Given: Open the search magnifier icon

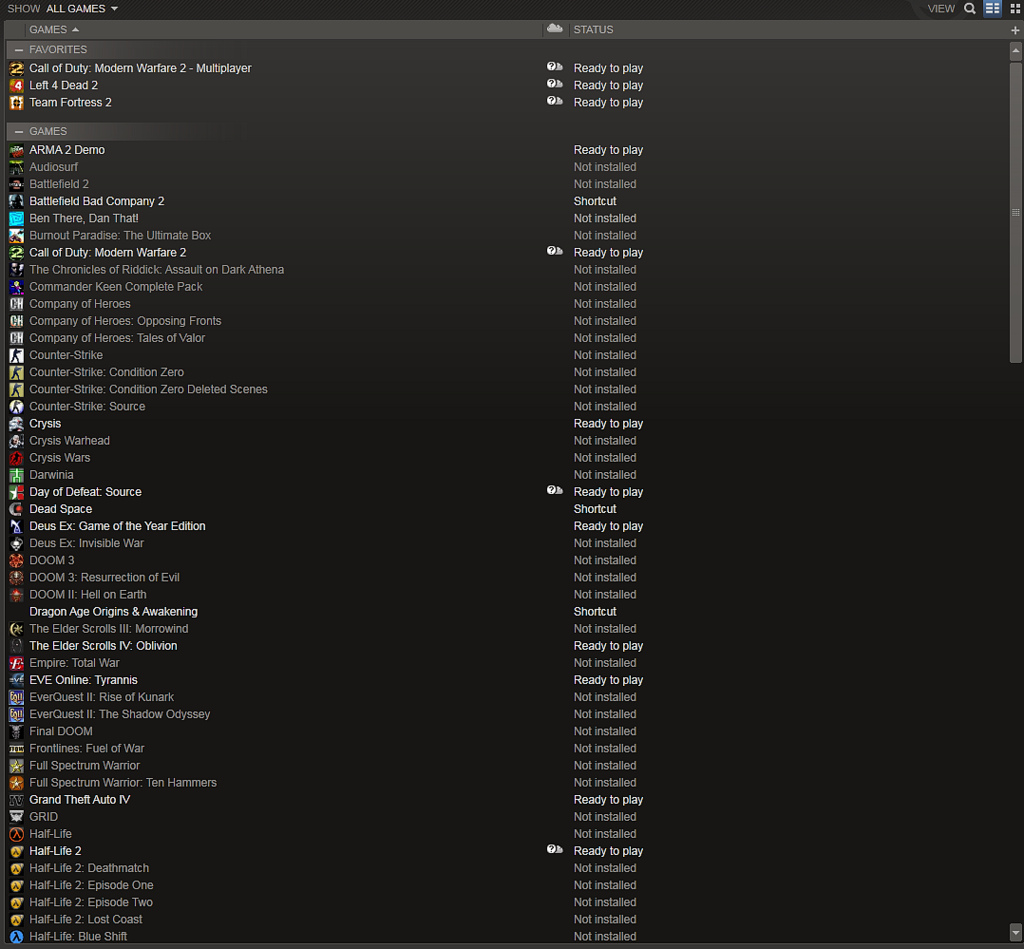Looking at the screenshot, I should click(970, 8).
